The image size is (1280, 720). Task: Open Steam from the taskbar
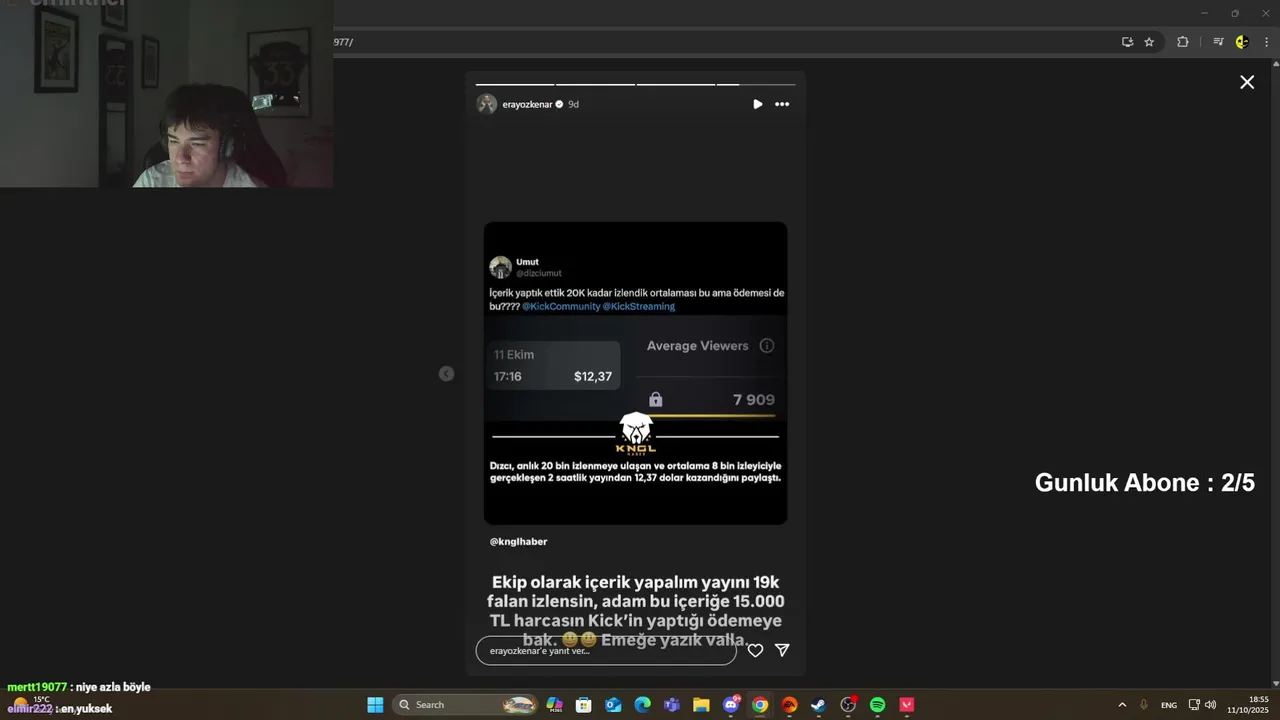(x=818, y=705)
